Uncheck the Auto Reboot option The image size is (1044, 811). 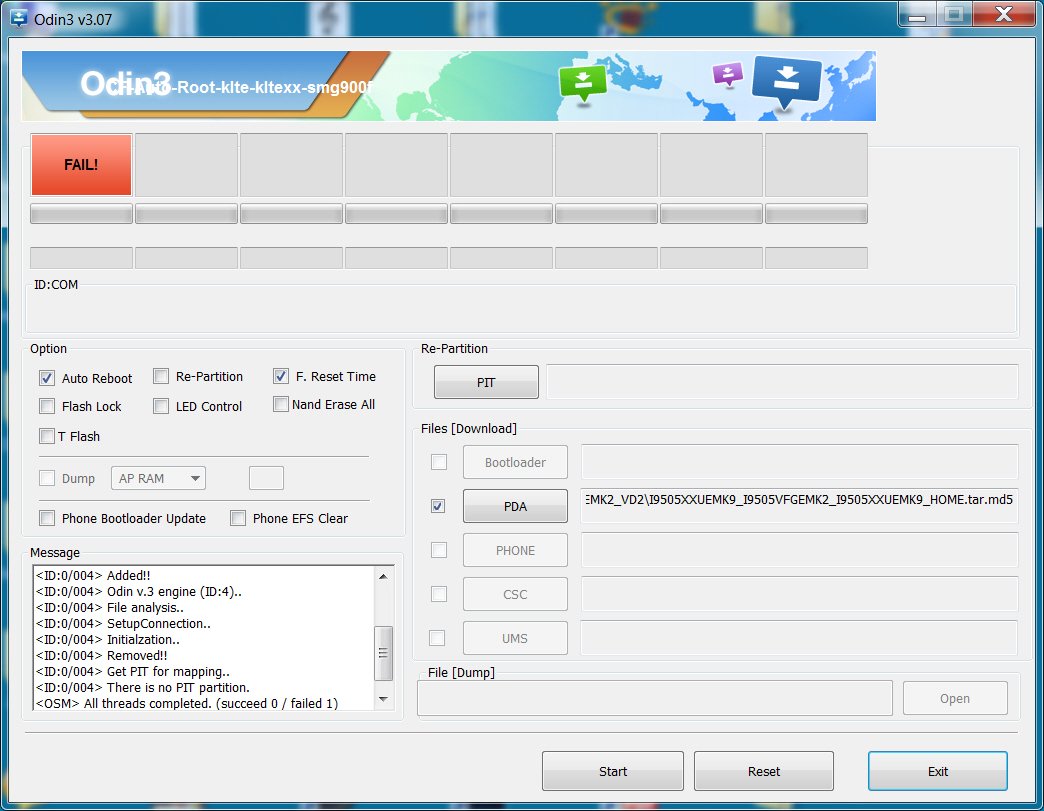47,378
